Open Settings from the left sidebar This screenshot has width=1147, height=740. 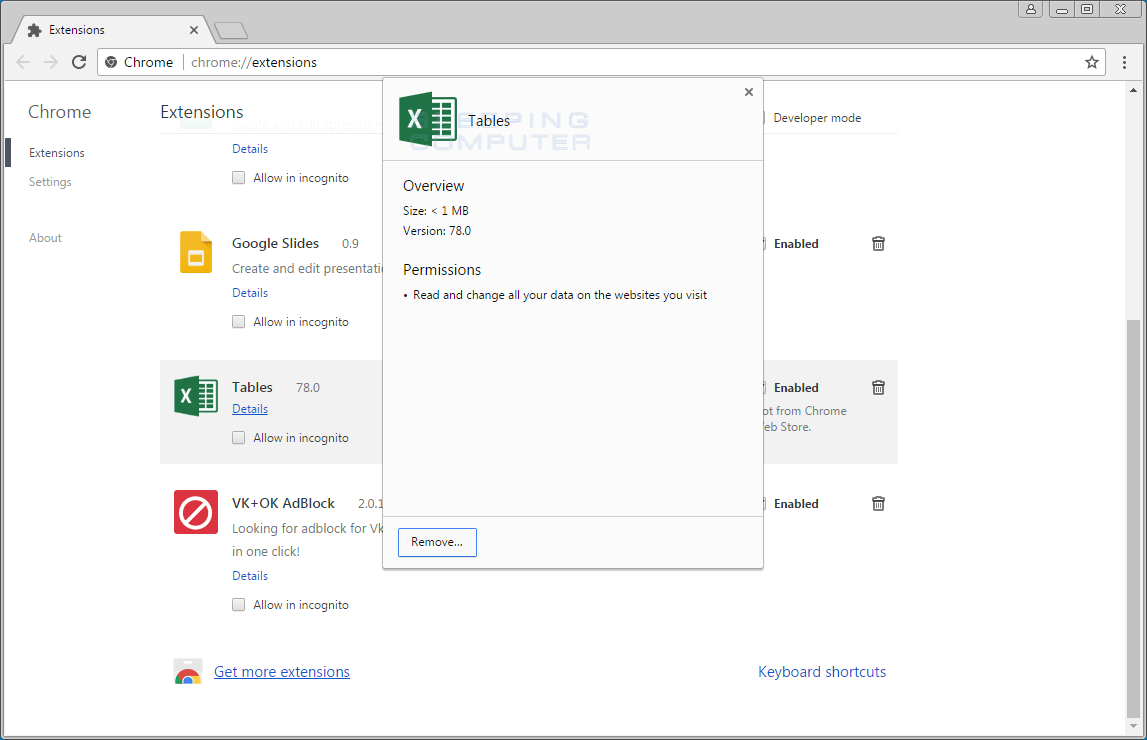coord(50,181)
